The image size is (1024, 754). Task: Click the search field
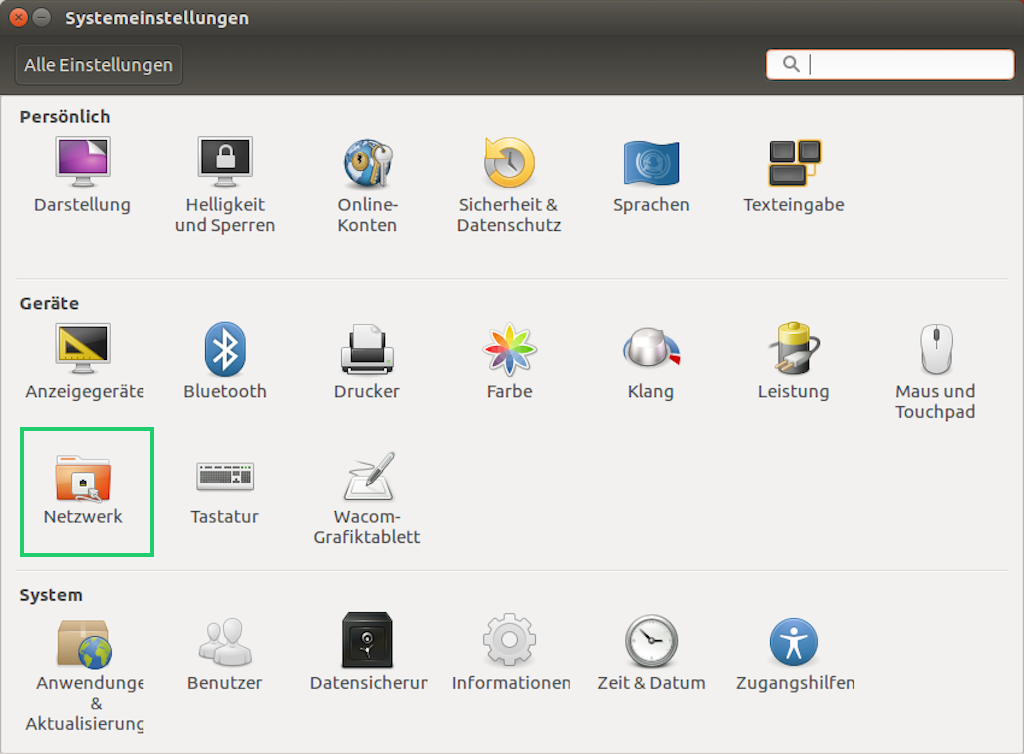coord(890,64)
